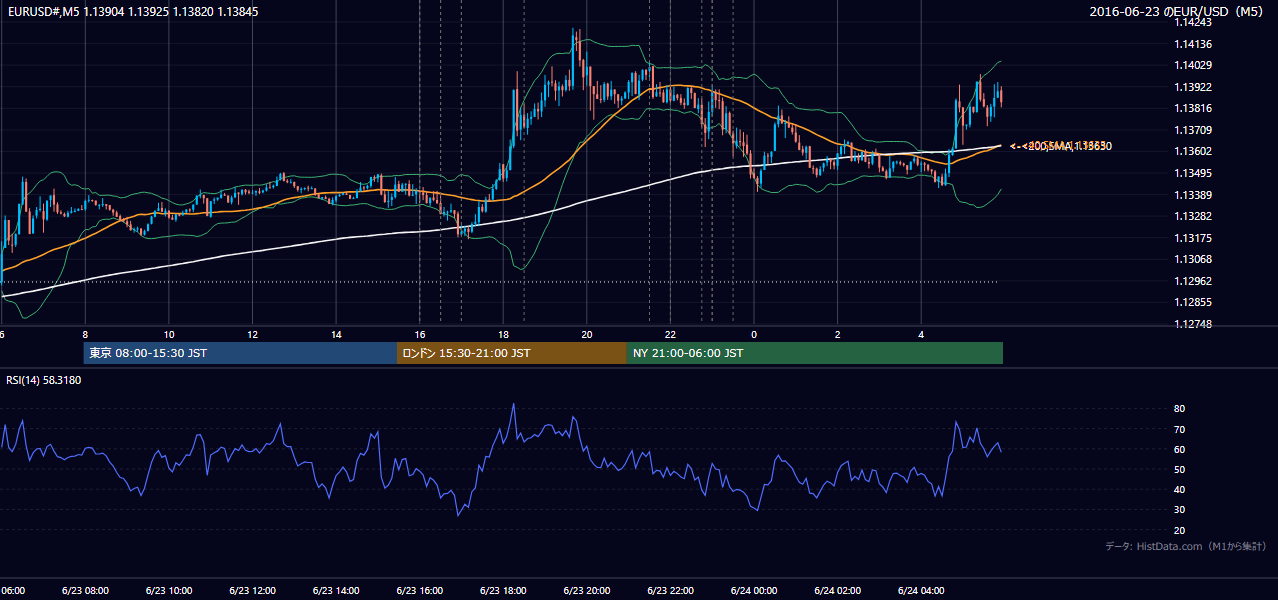1278x600 pixels.
Task: Click hour label 14 under the price chart
Action: click(337, 334)
